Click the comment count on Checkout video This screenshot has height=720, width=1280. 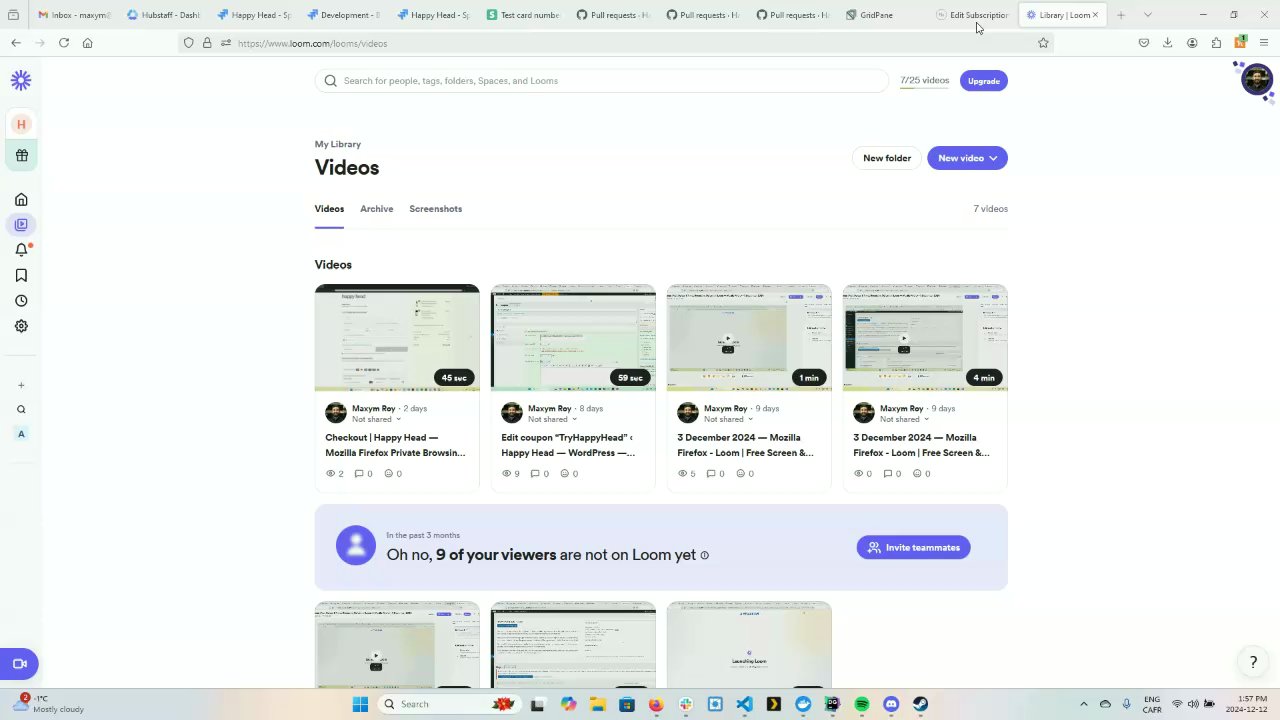tap(363, 474)
